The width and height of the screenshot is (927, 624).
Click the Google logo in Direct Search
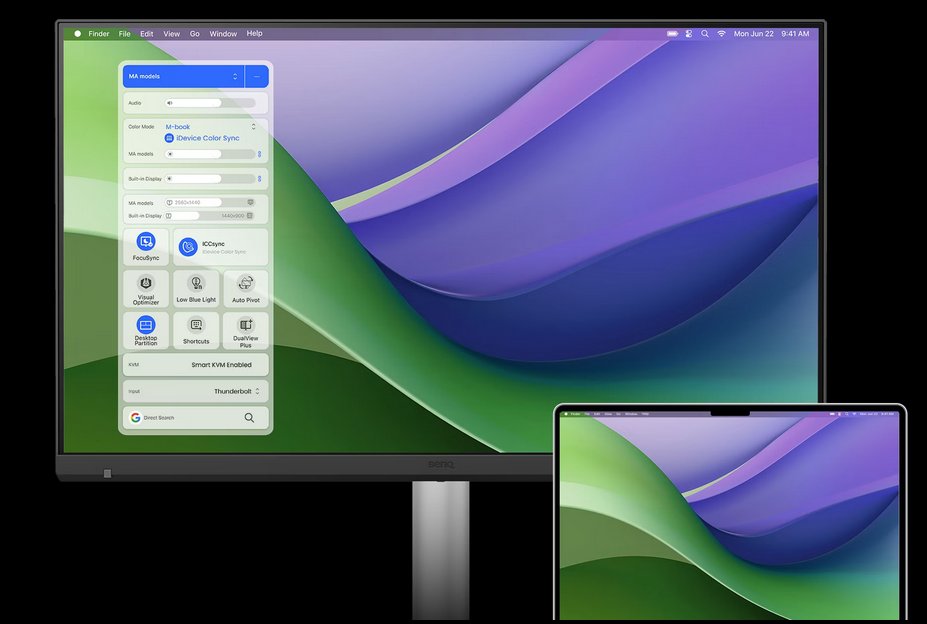135,418
